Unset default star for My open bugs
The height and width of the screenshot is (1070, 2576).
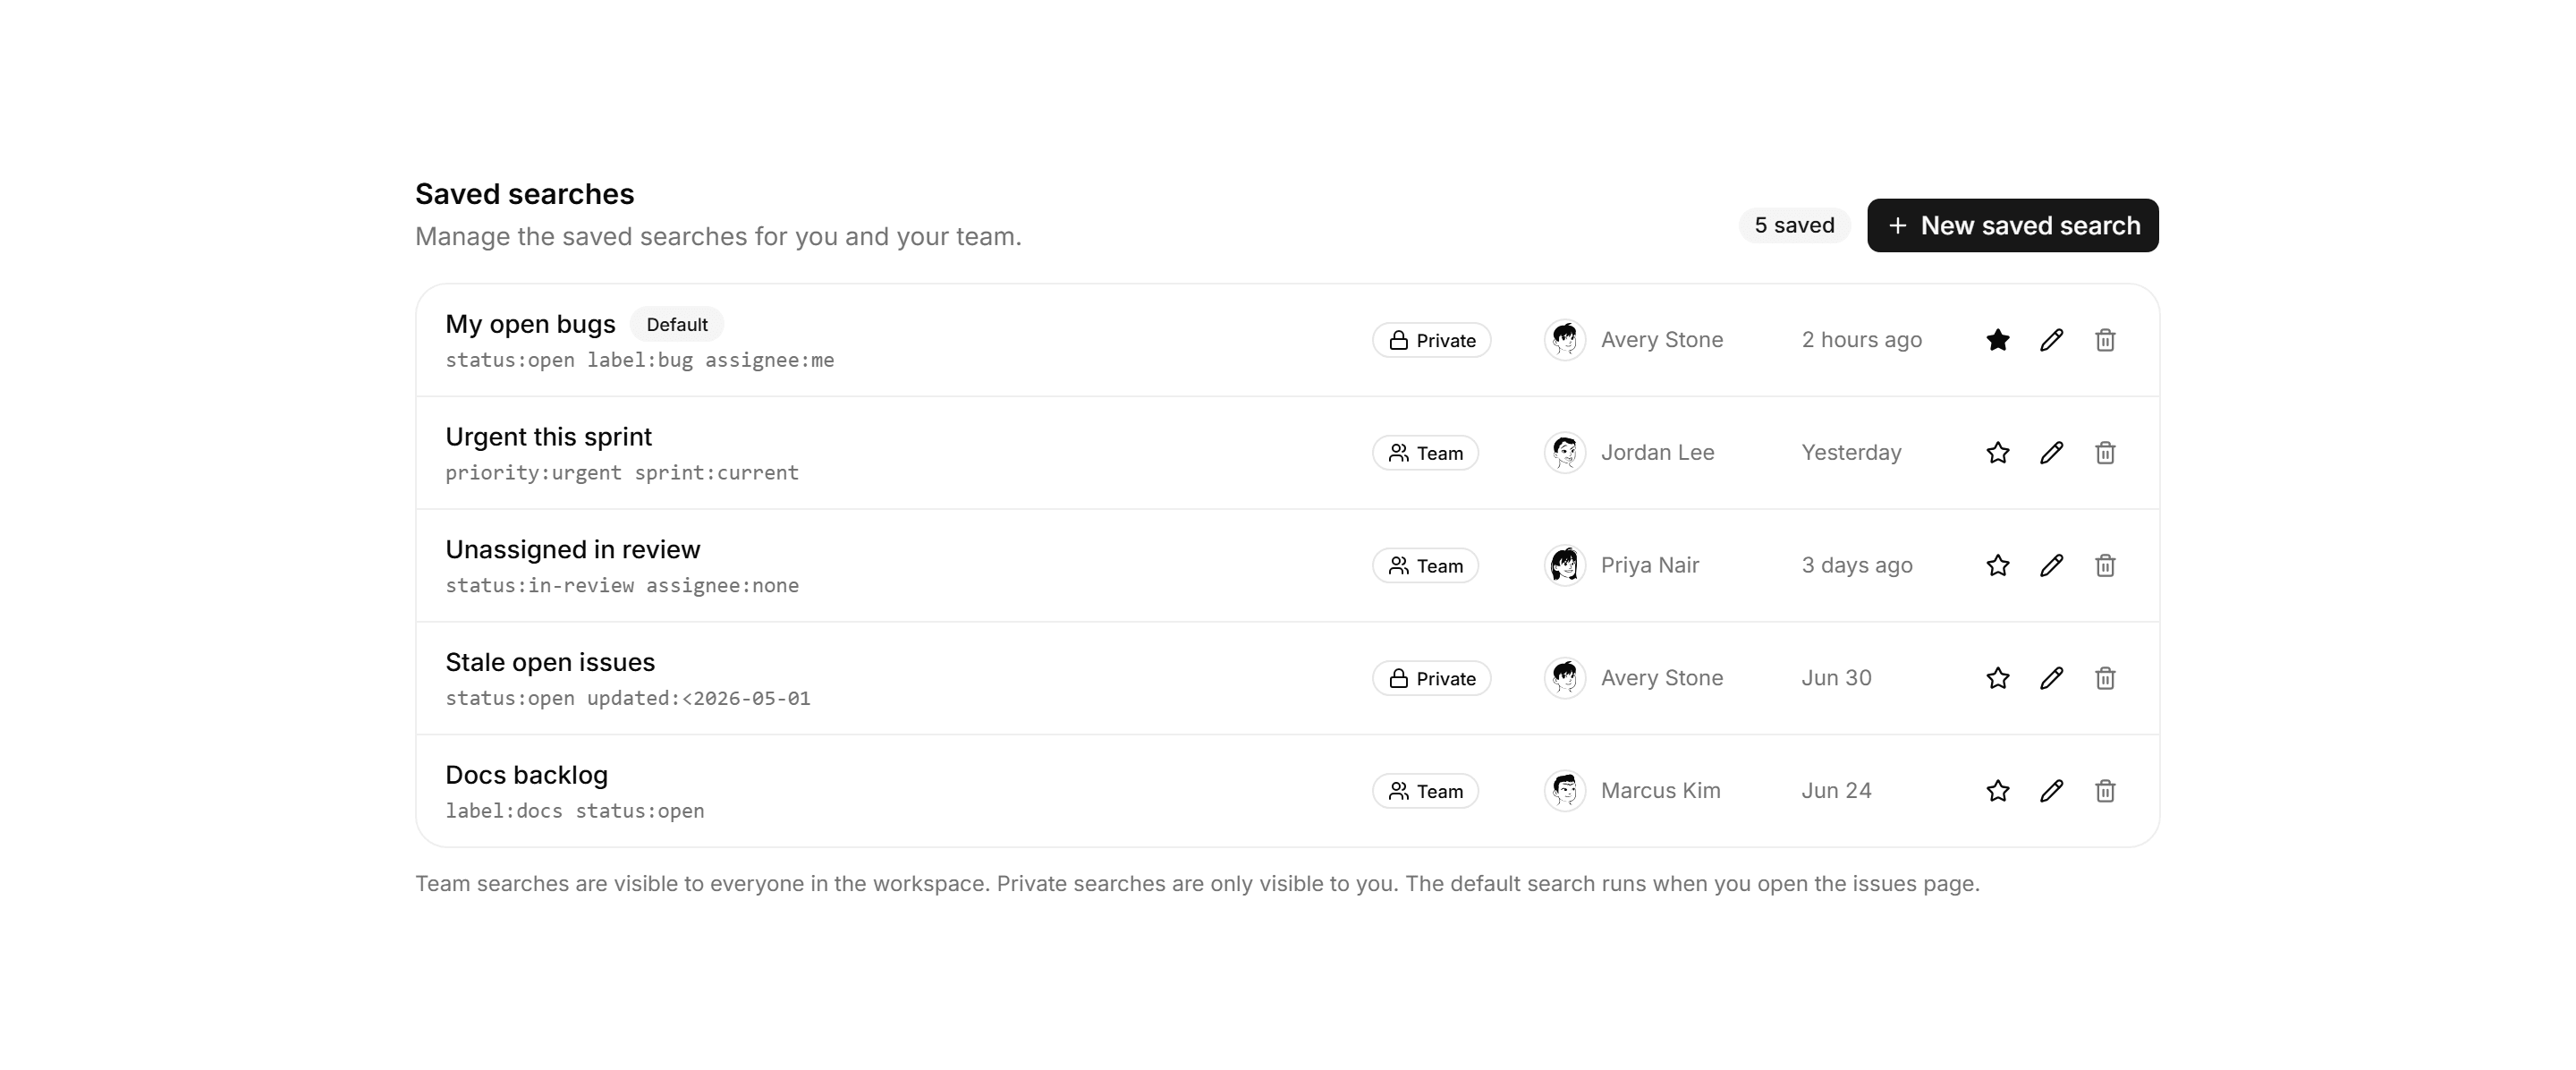1997,340
